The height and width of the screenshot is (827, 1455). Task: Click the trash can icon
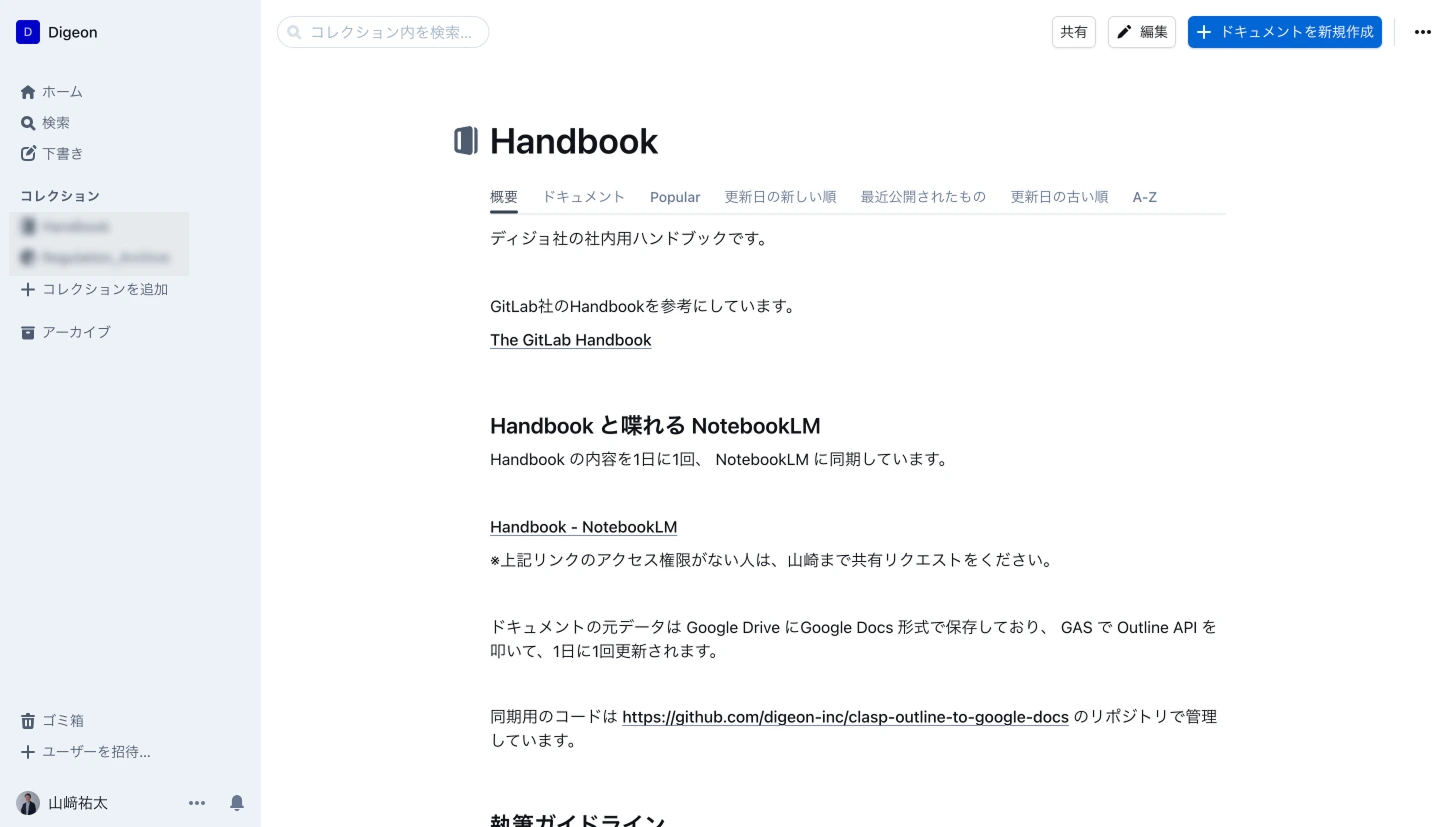pos(28,721)
